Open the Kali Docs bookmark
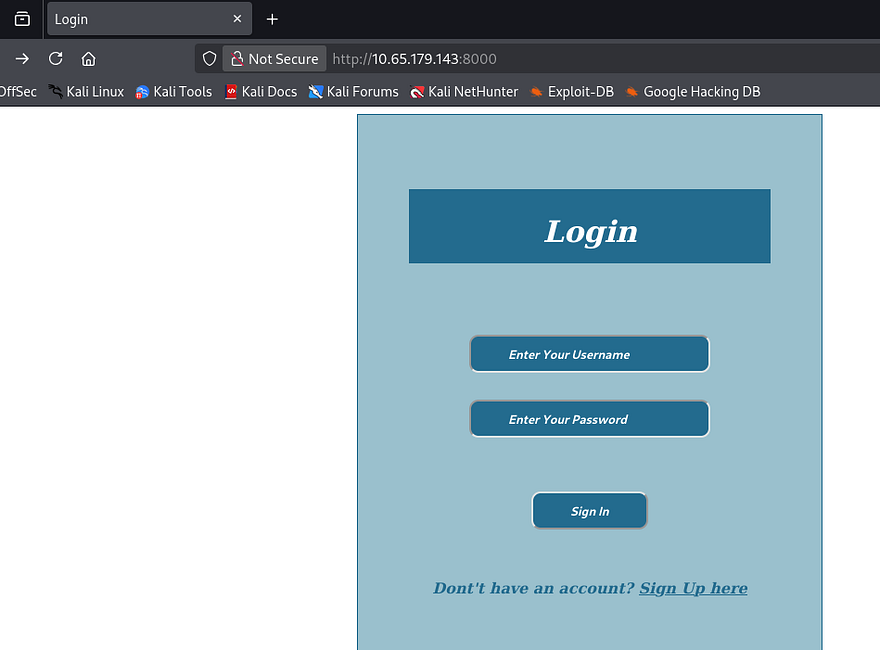Screen dimensions: 880x650 click(x=261, y=92)
